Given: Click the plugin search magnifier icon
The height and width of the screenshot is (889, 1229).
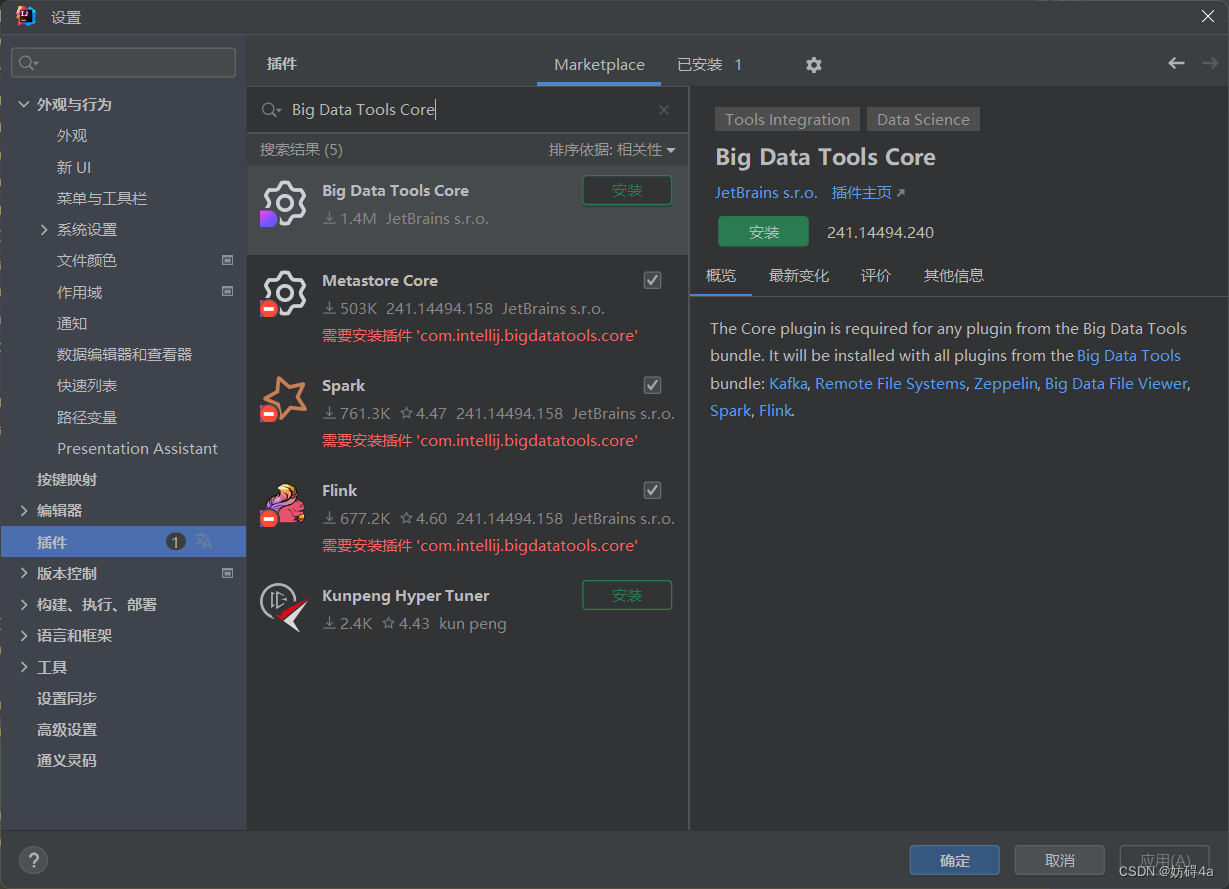Looking at the screenshot, I should tap(271, 110).
